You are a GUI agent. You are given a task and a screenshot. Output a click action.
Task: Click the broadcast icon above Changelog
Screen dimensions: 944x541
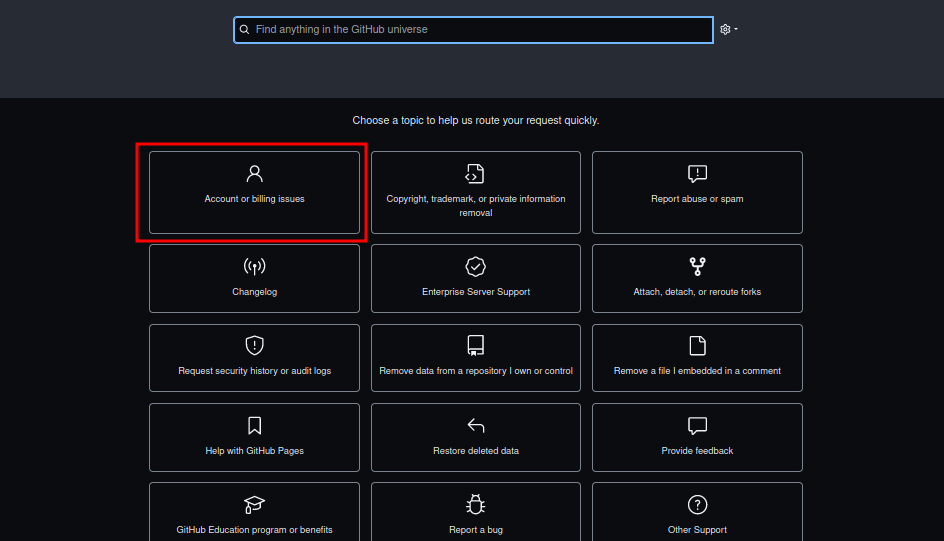point(255,267)
